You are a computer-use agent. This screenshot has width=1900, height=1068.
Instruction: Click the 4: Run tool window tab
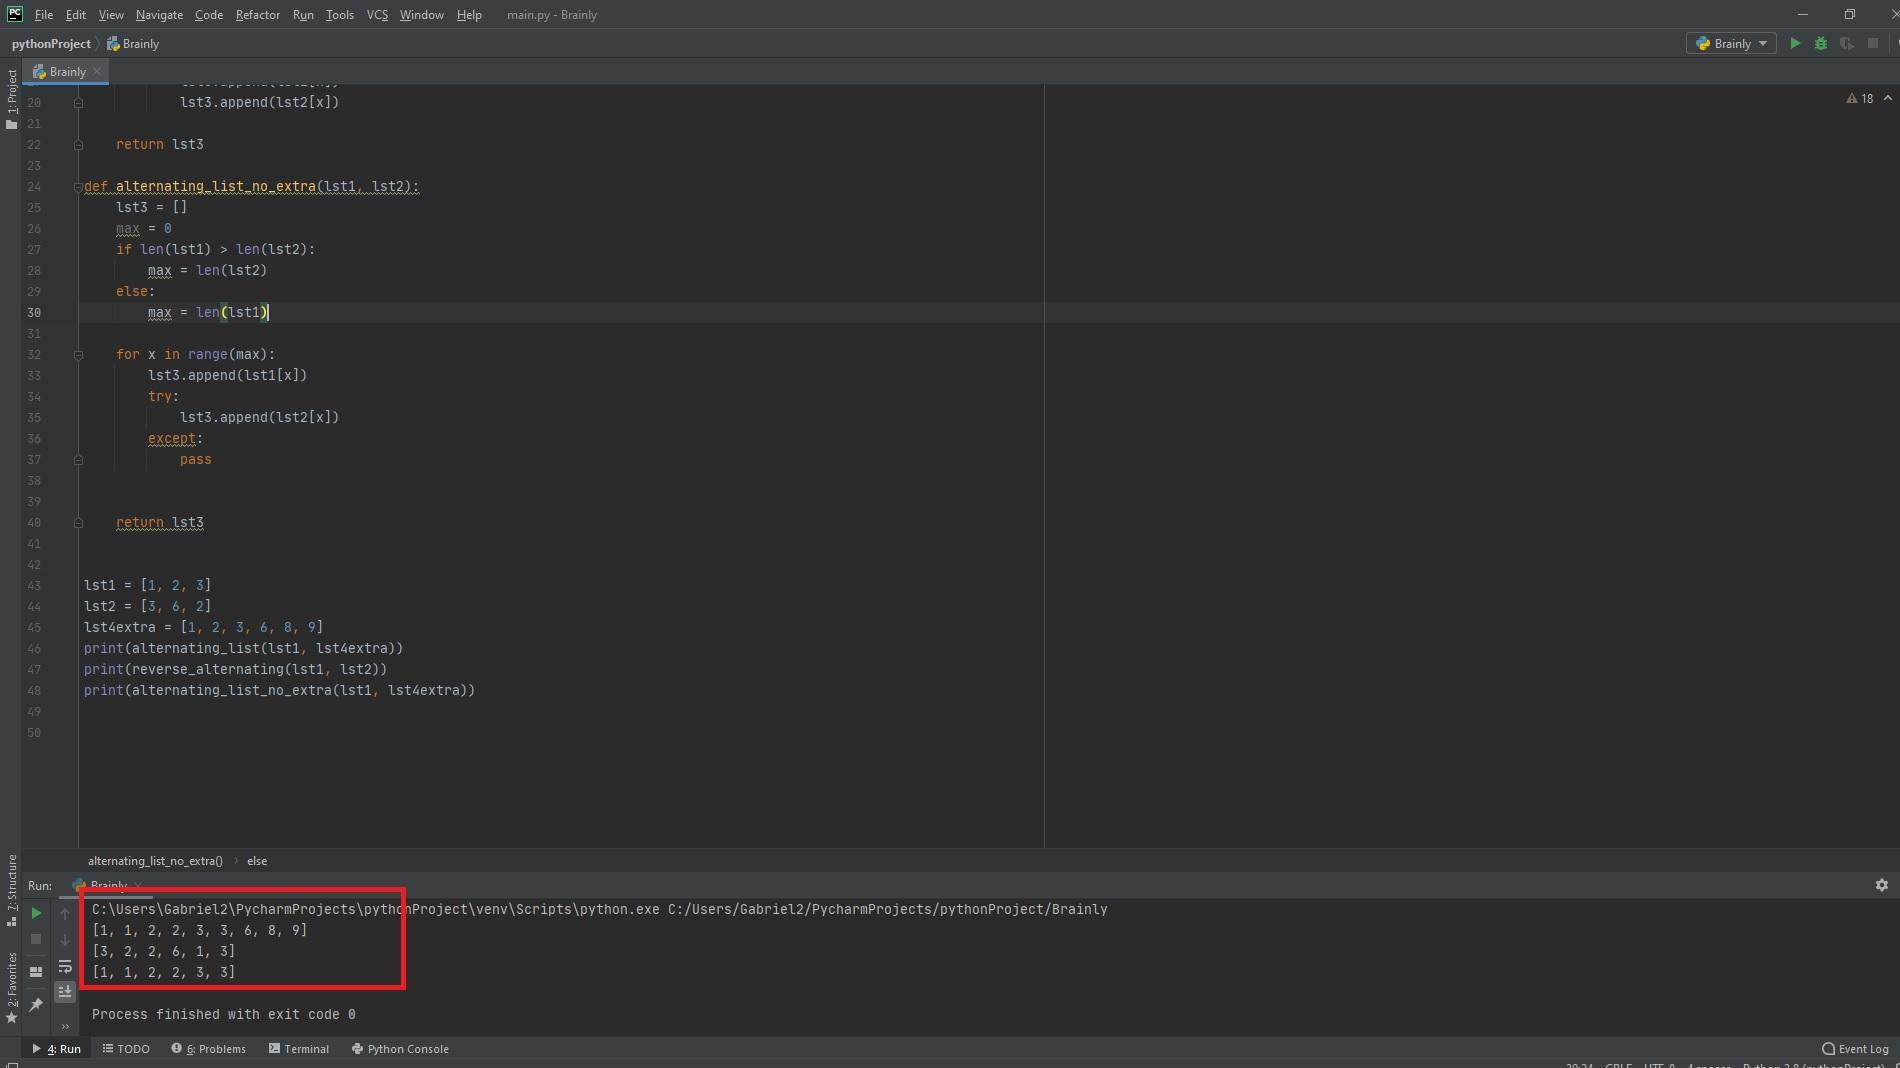click(57, 1049)
